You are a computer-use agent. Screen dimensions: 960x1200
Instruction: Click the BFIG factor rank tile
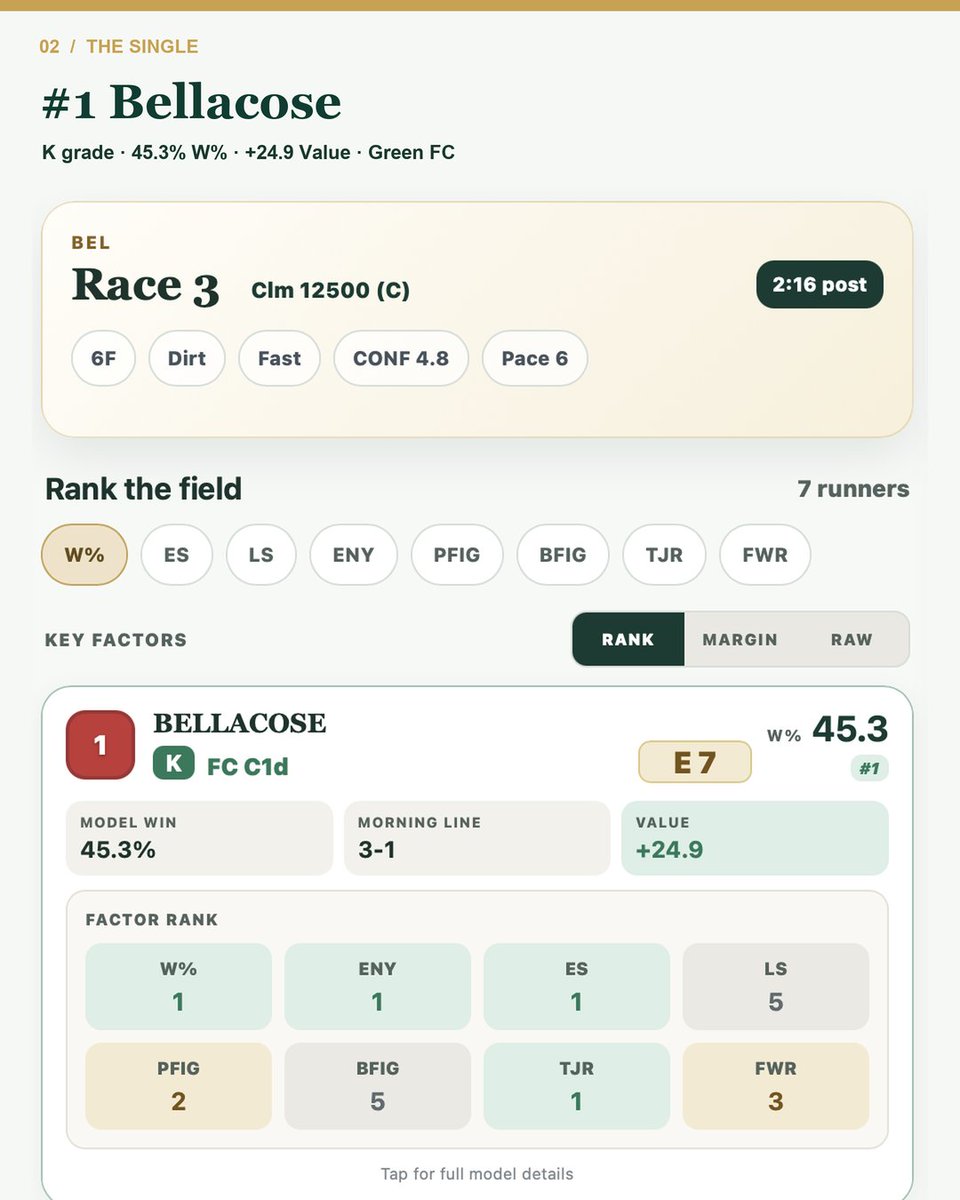(377, 1086)
